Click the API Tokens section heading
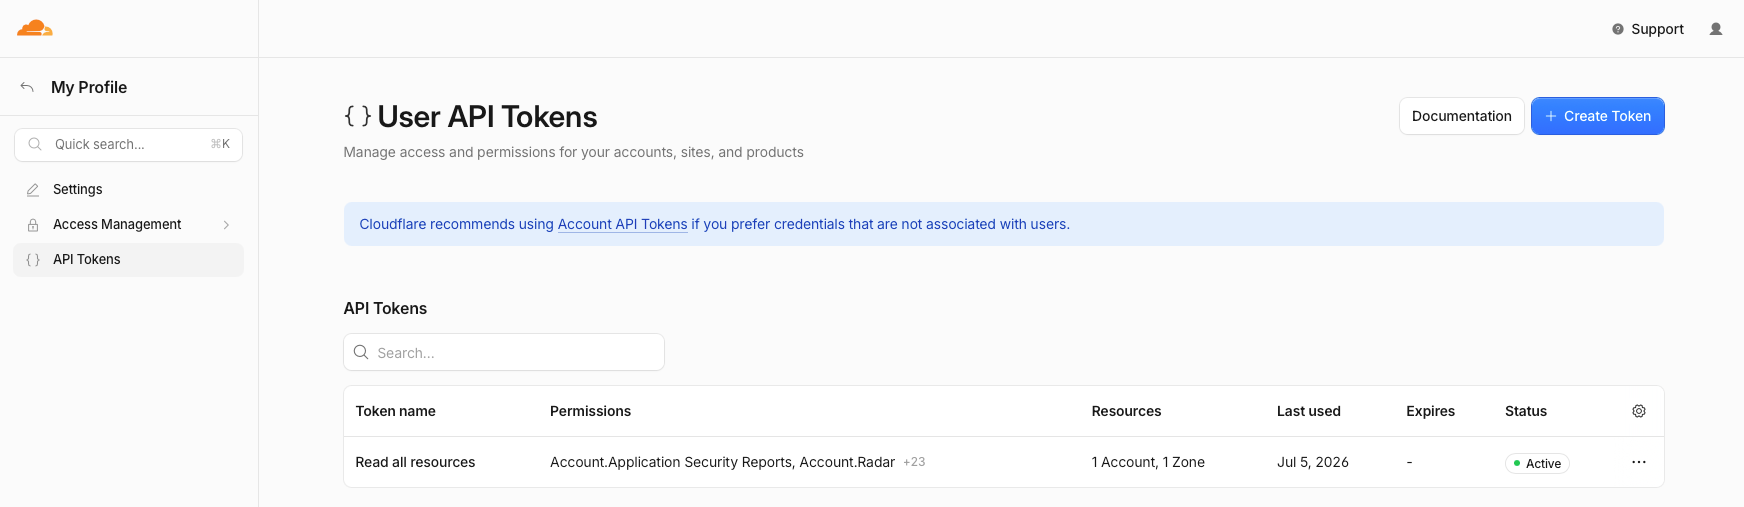Viewport: 1744px width, 507px height. click(385, 308)
